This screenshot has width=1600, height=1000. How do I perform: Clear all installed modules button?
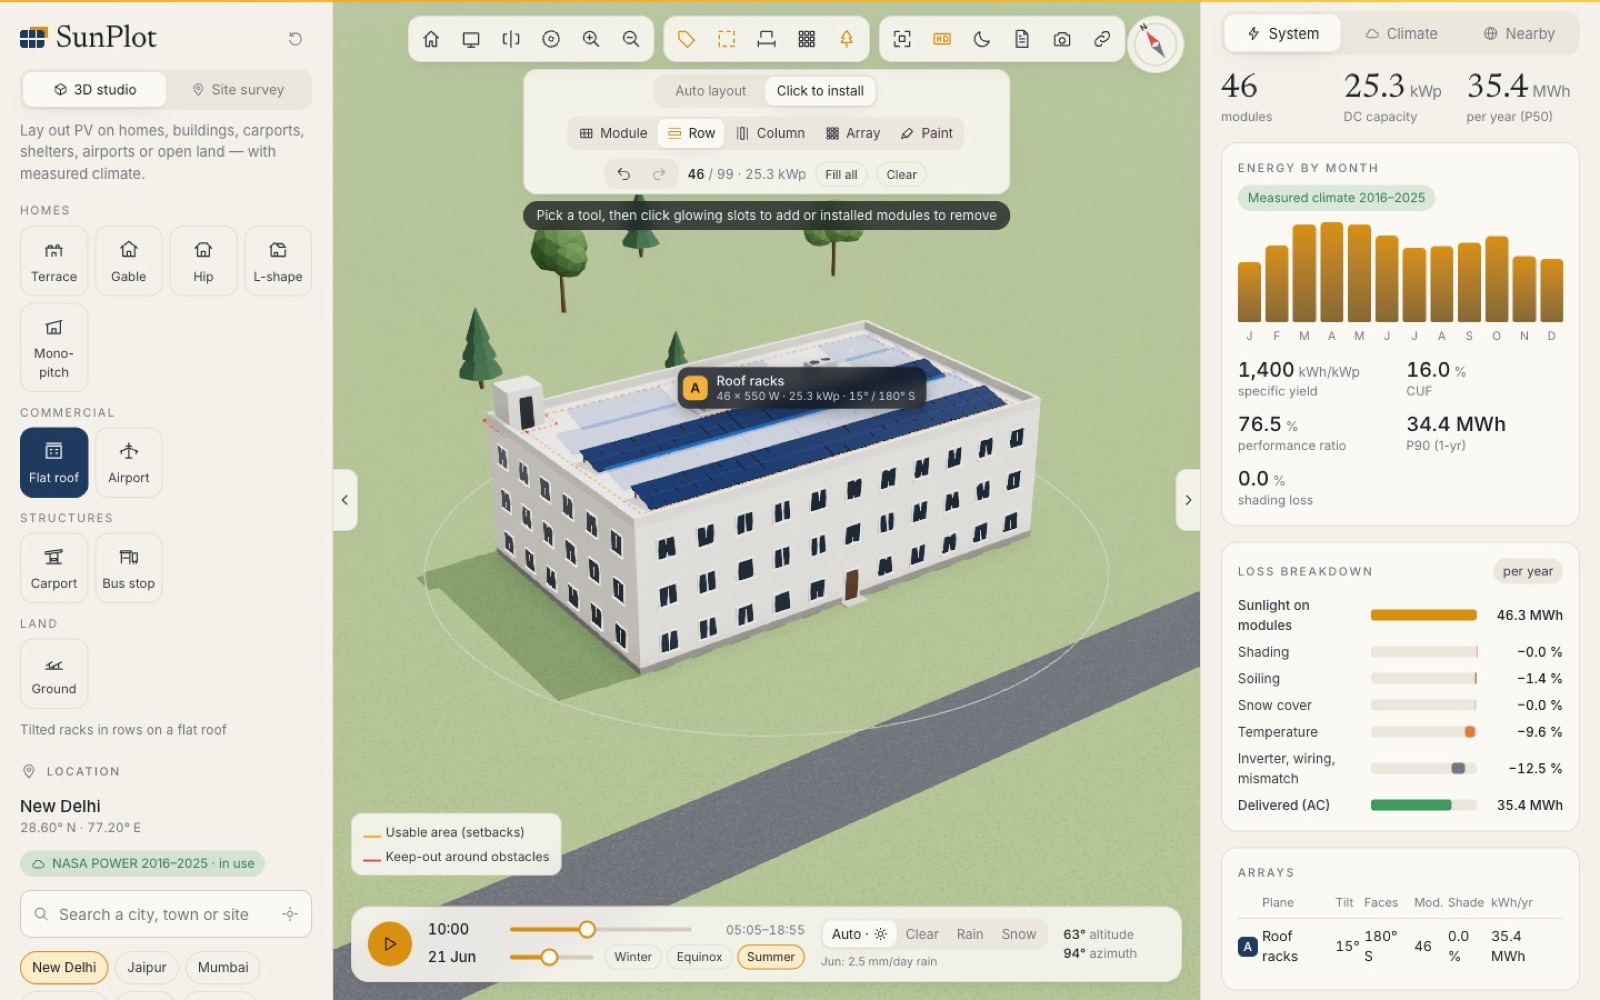tap(901, 174)
